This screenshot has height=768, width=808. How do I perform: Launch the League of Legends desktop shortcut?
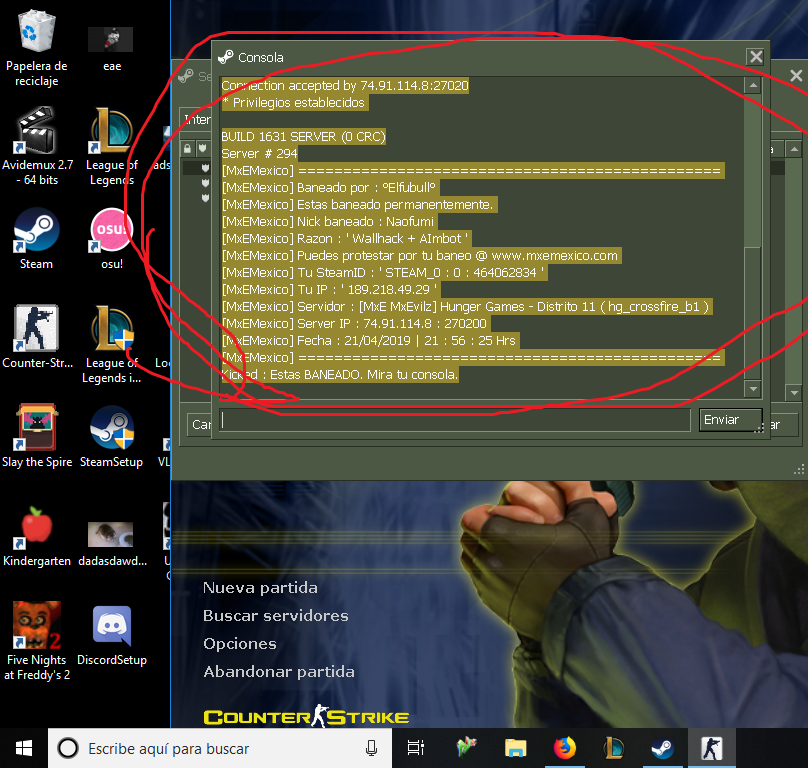pyautogui.click(x=112, y=146)
